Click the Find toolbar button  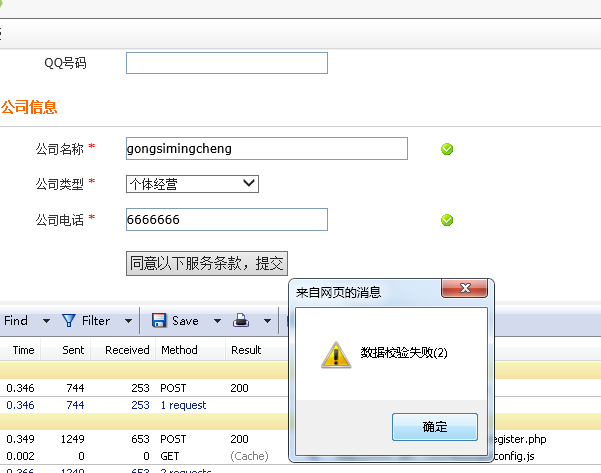(x=16, y=320)
